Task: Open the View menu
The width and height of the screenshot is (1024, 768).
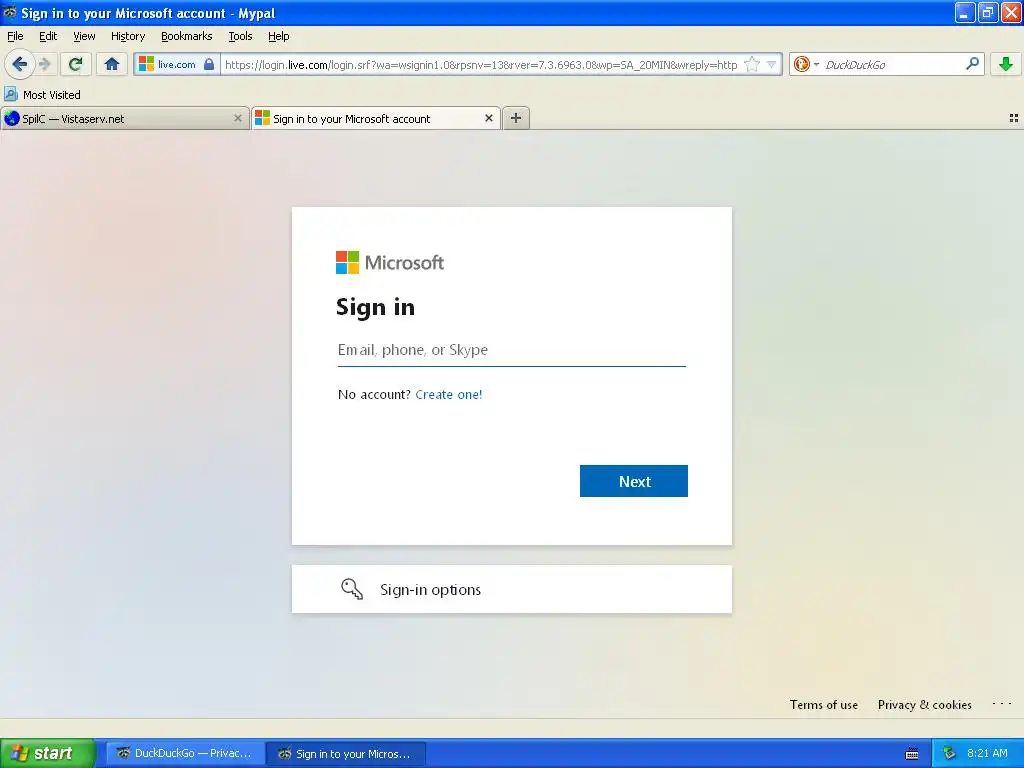Action: 84,36
